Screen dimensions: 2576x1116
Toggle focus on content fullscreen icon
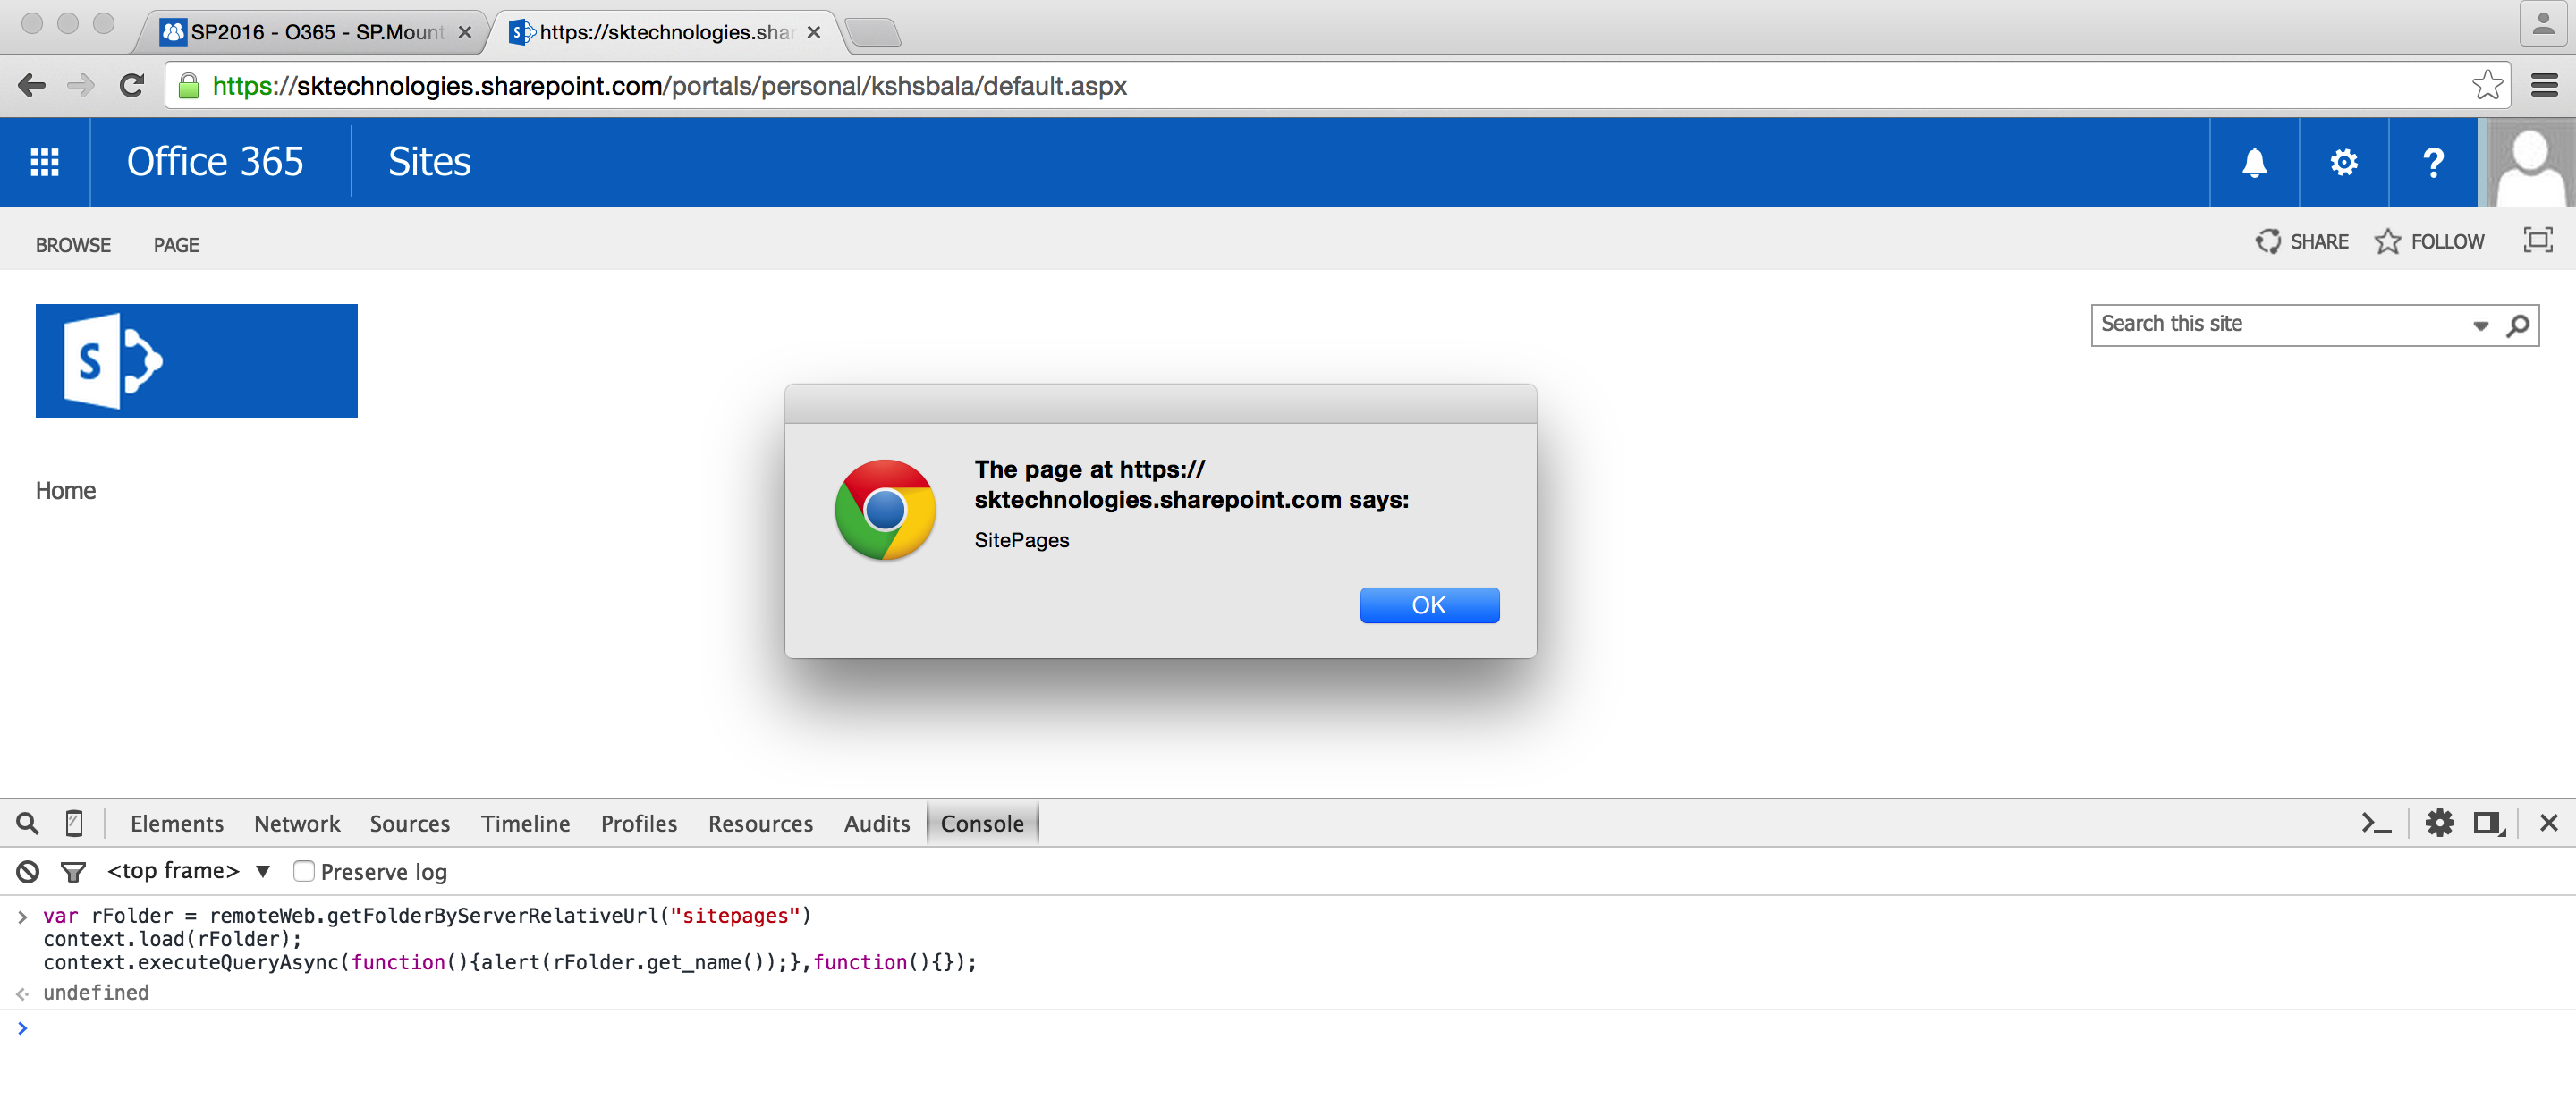[x=2537, y=241]
